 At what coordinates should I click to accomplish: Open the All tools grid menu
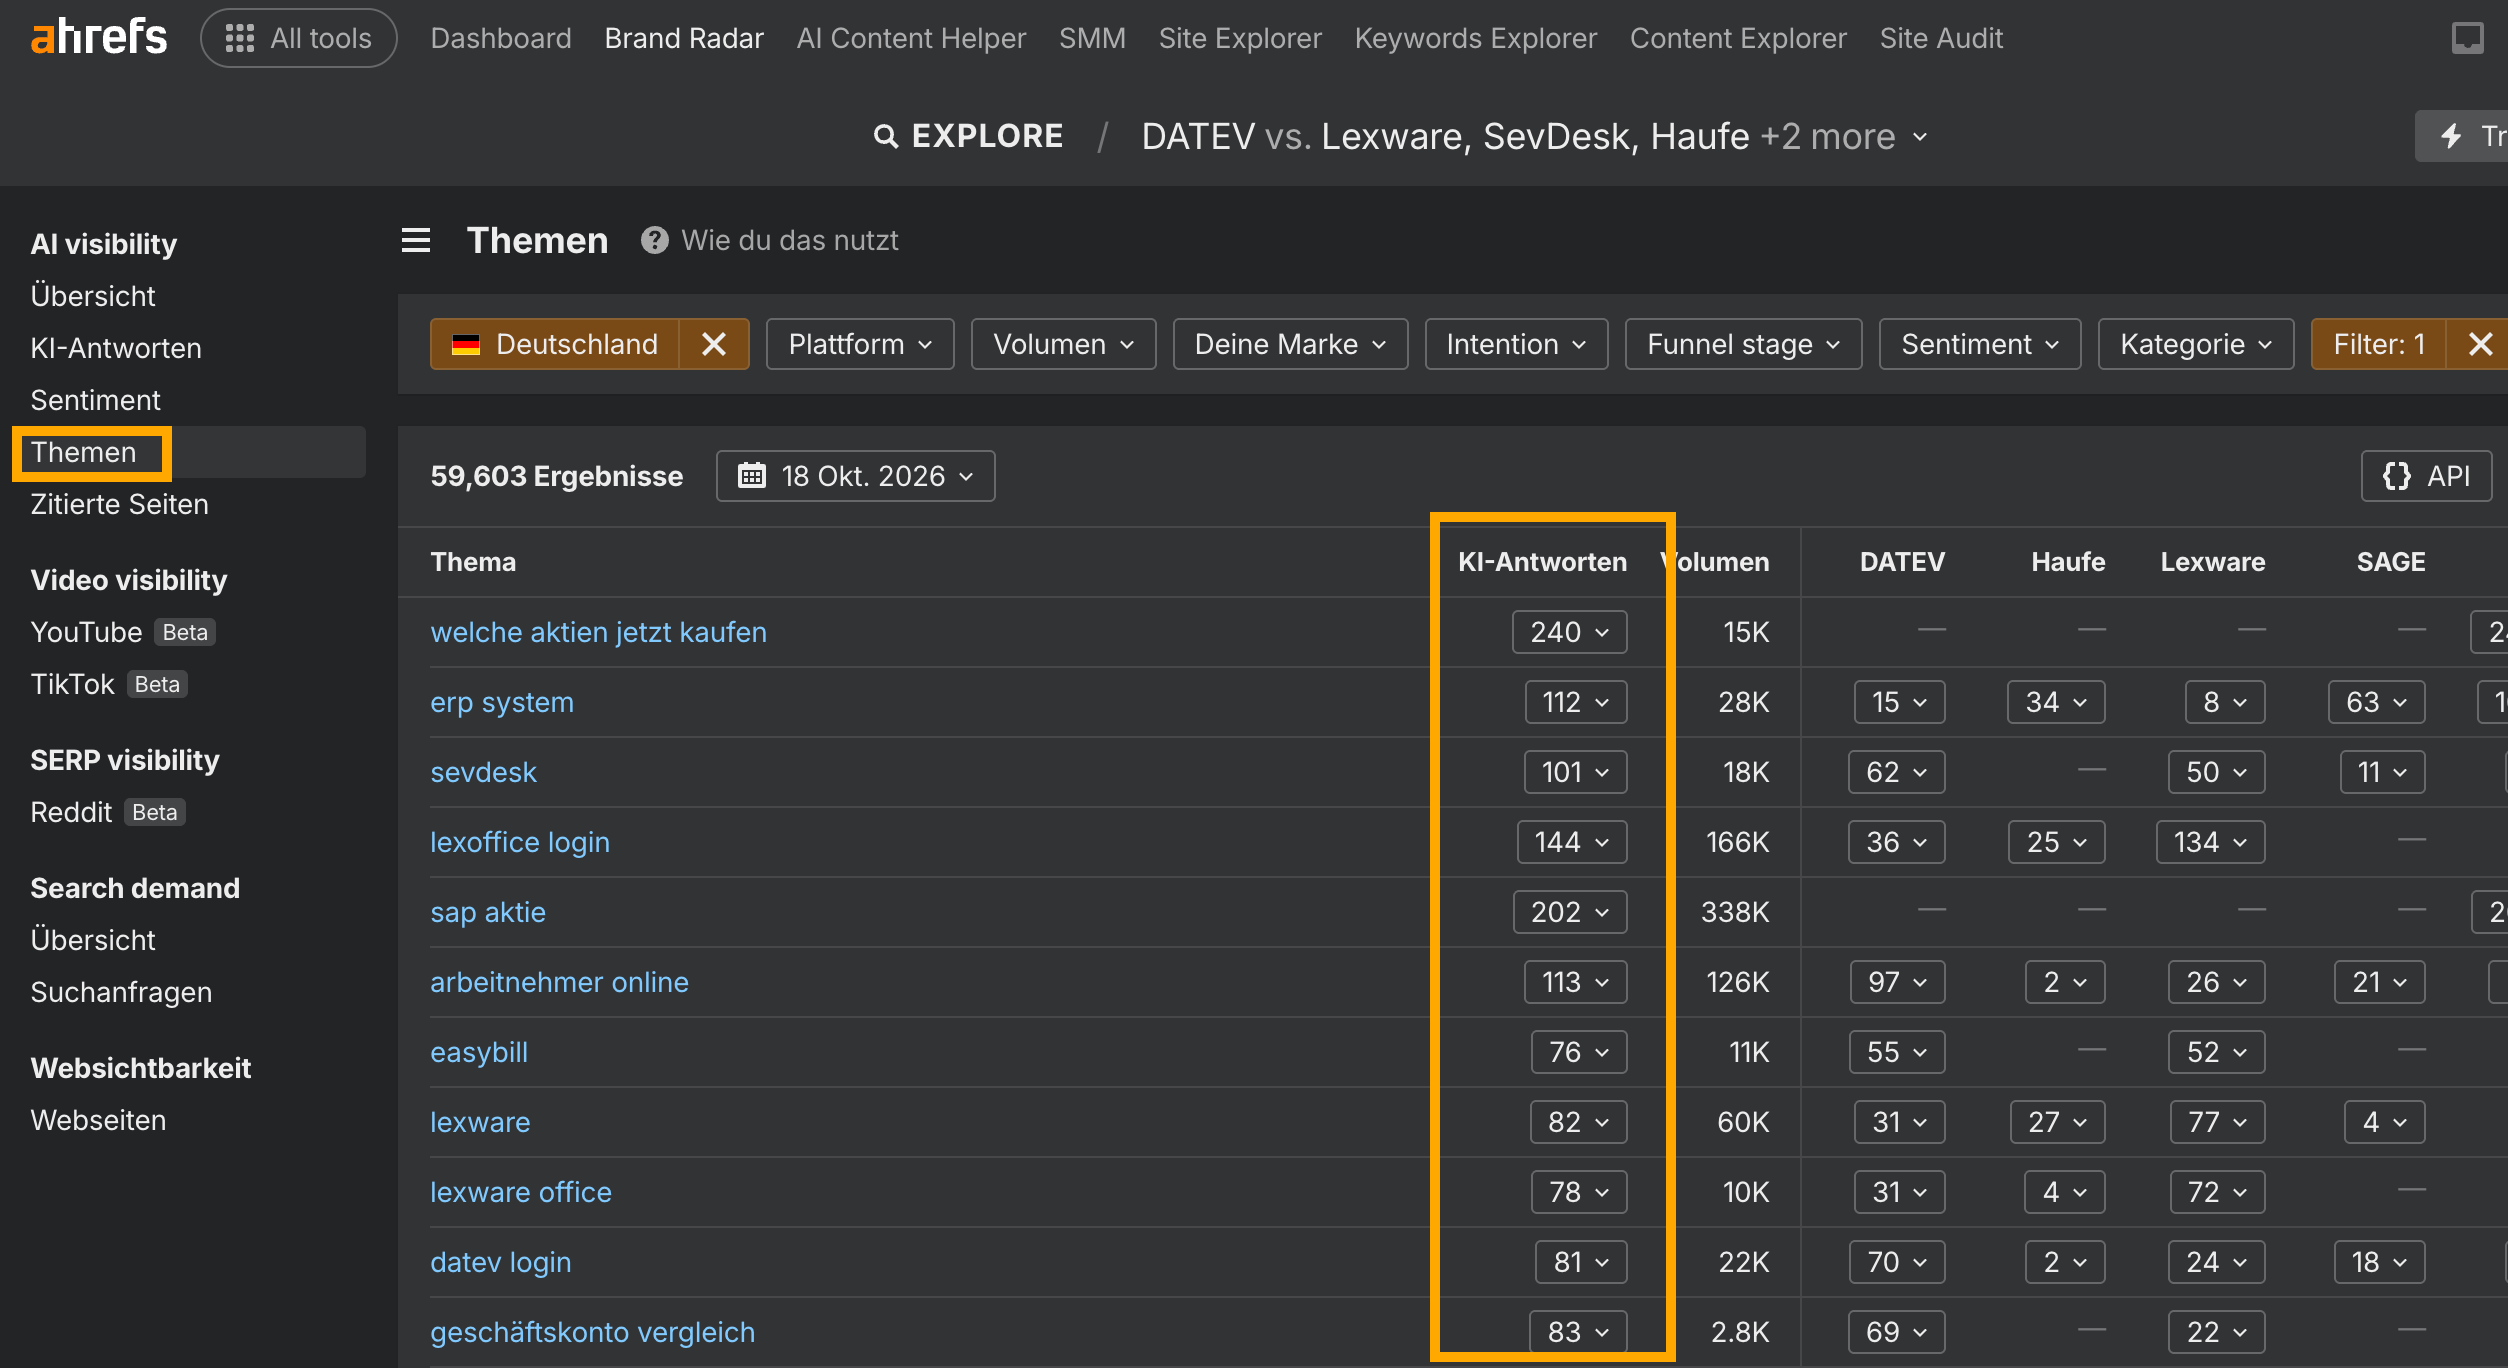299,38
